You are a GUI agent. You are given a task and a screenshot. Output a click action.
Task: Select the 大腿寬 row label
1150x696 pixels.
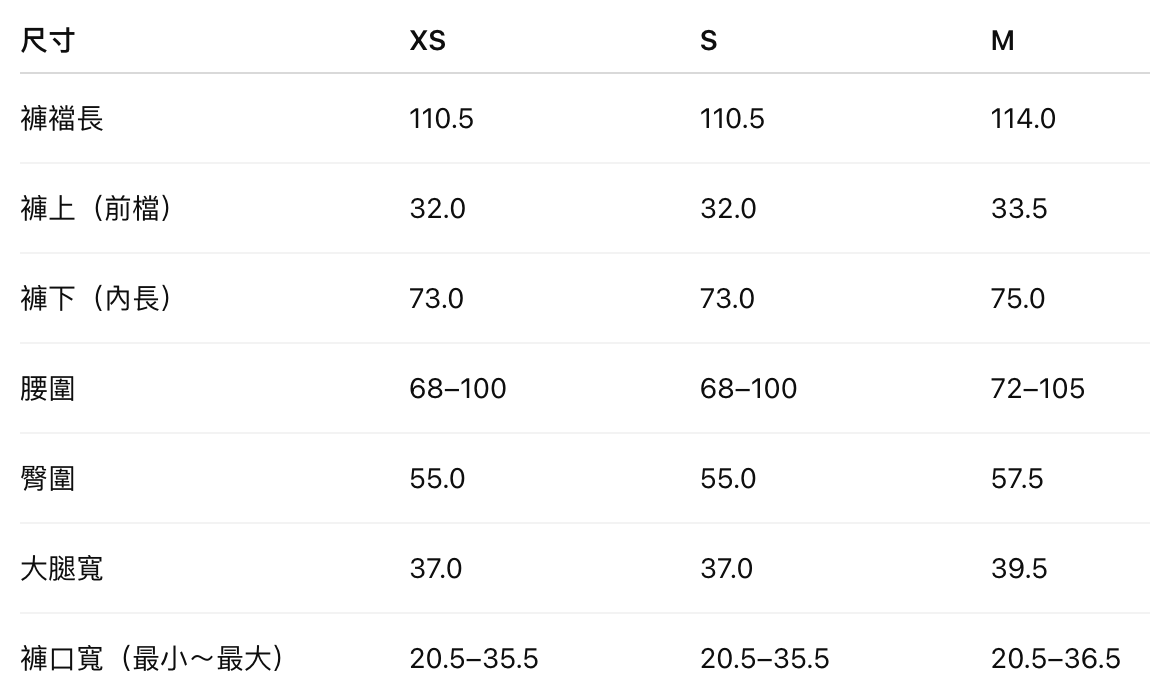pos(62,569)
